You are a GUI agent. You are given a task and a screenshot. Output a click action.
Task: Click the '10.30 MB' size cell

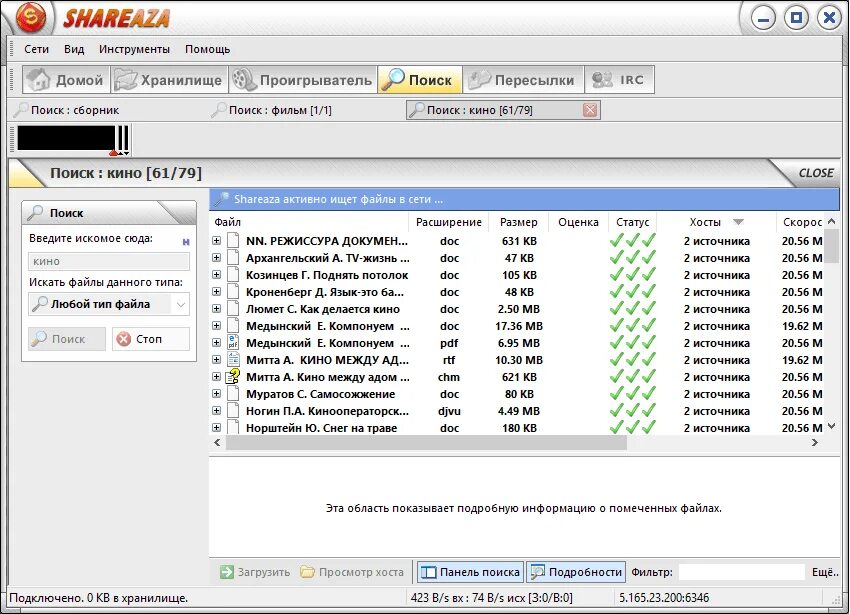[x=519, y=360]
